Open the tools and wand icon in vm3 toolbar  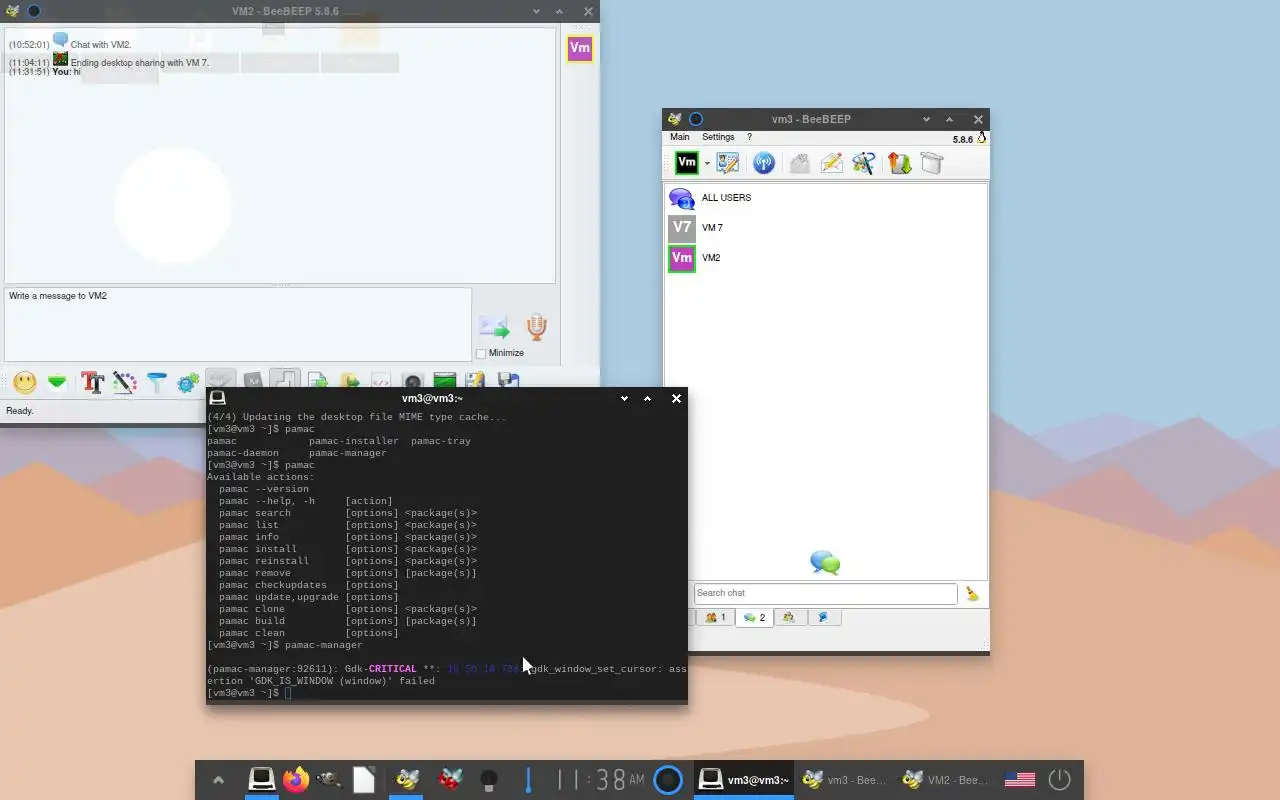(864, 163)
